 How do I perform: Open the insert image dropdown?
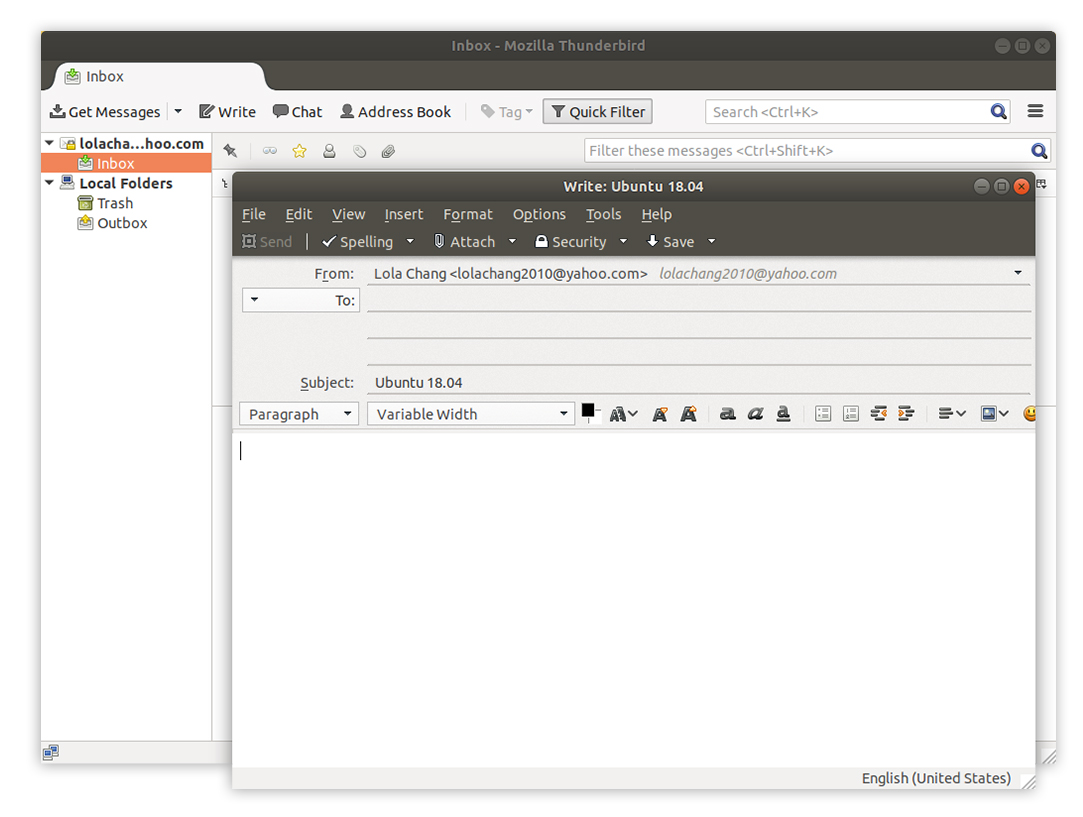click(x=995, y=414)
